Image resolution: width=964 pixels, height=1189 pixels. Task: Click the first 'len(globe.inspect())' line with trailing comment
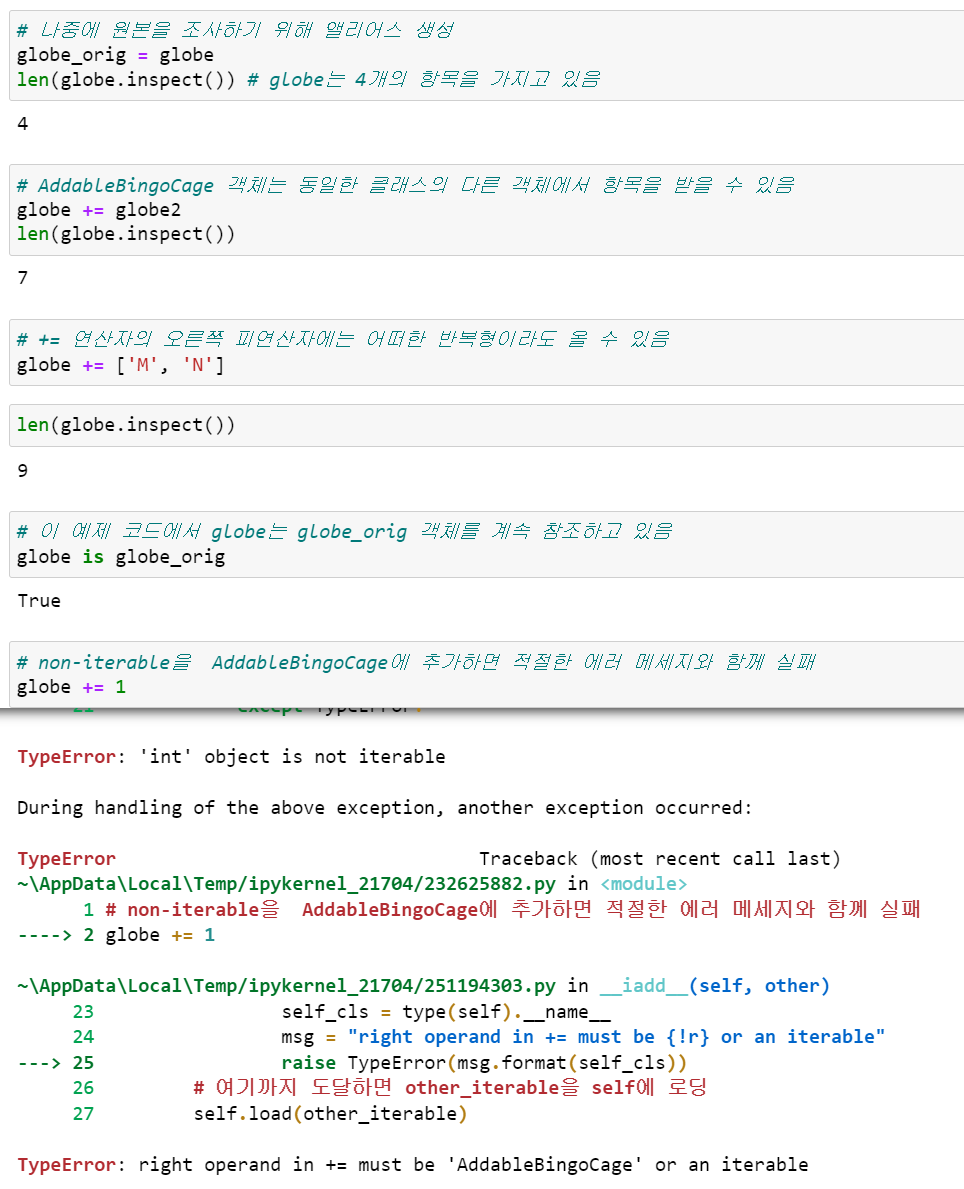pyautogui.click(x=309, y=80)
